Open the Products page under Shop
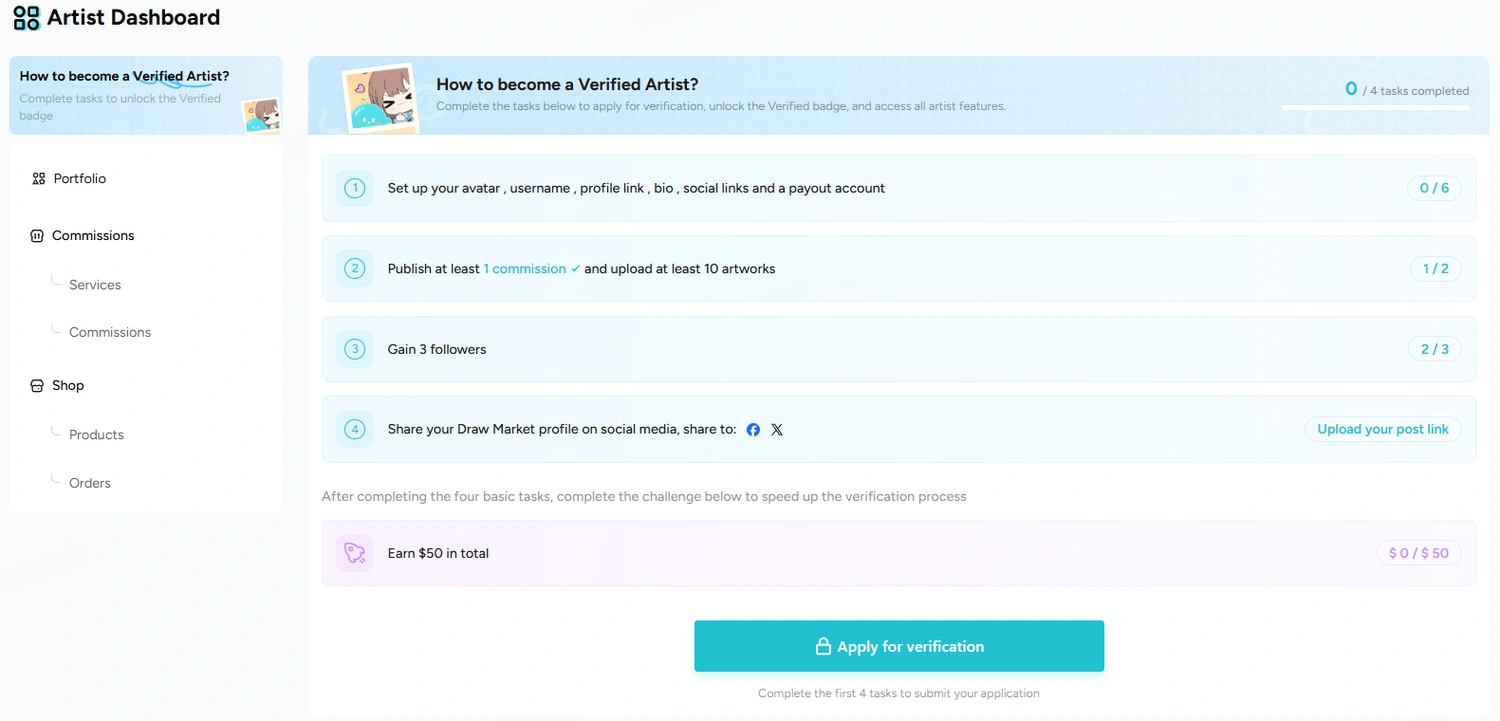1500x721 pixels. 96,435
